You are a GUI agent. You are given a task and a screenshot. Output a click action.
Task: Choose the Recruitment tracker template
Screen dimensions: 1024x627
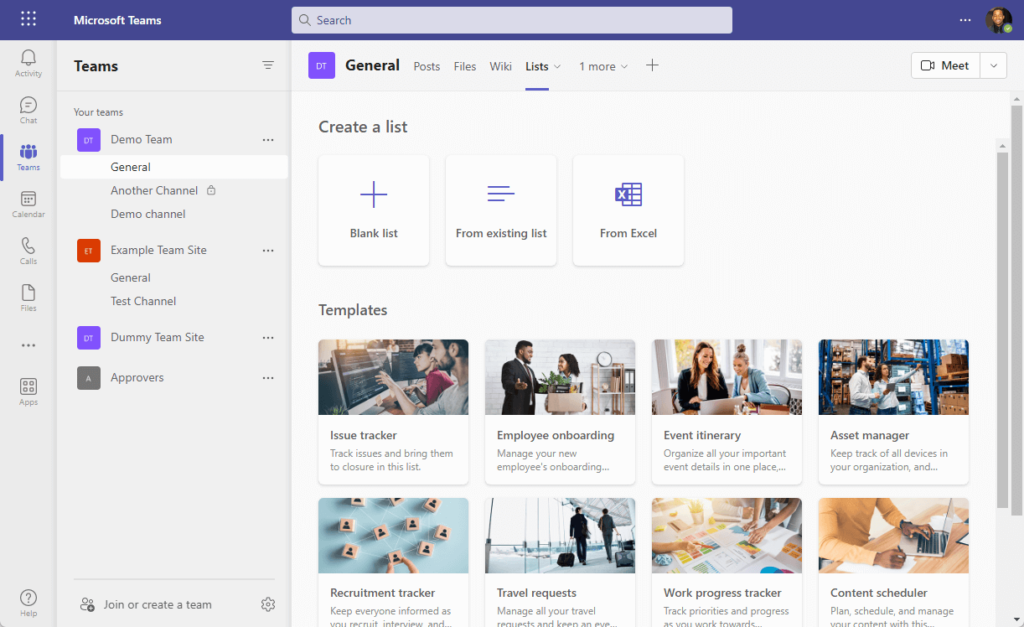(x=393, y=562)
